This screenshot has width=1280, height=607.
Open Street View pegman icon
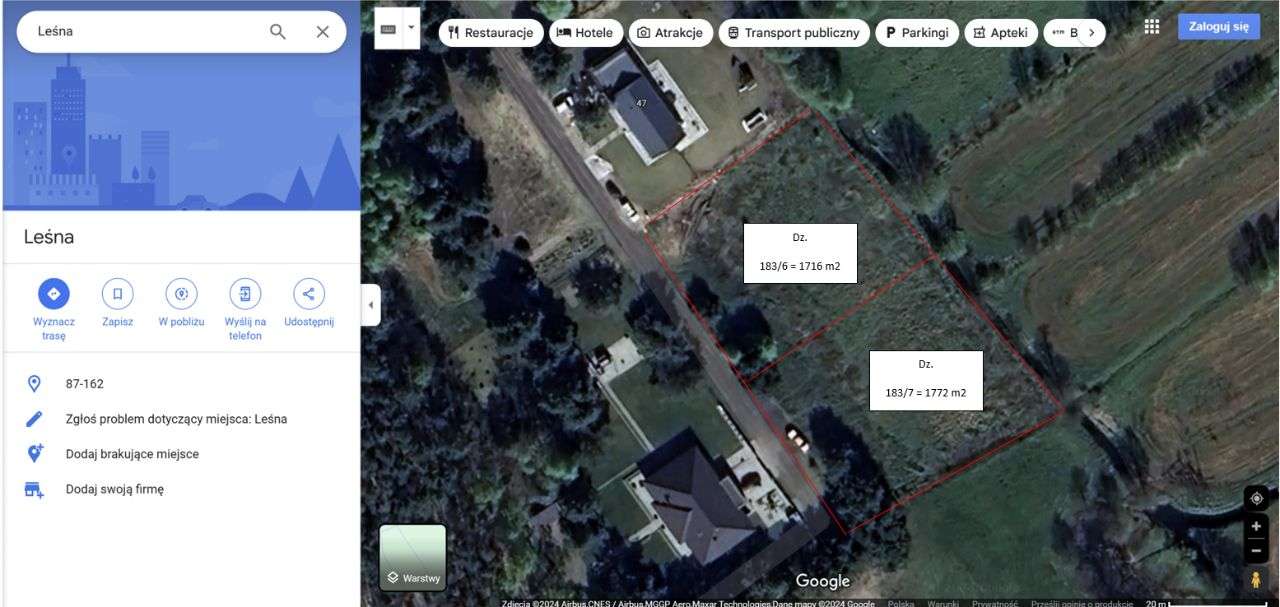(1257, 579)
